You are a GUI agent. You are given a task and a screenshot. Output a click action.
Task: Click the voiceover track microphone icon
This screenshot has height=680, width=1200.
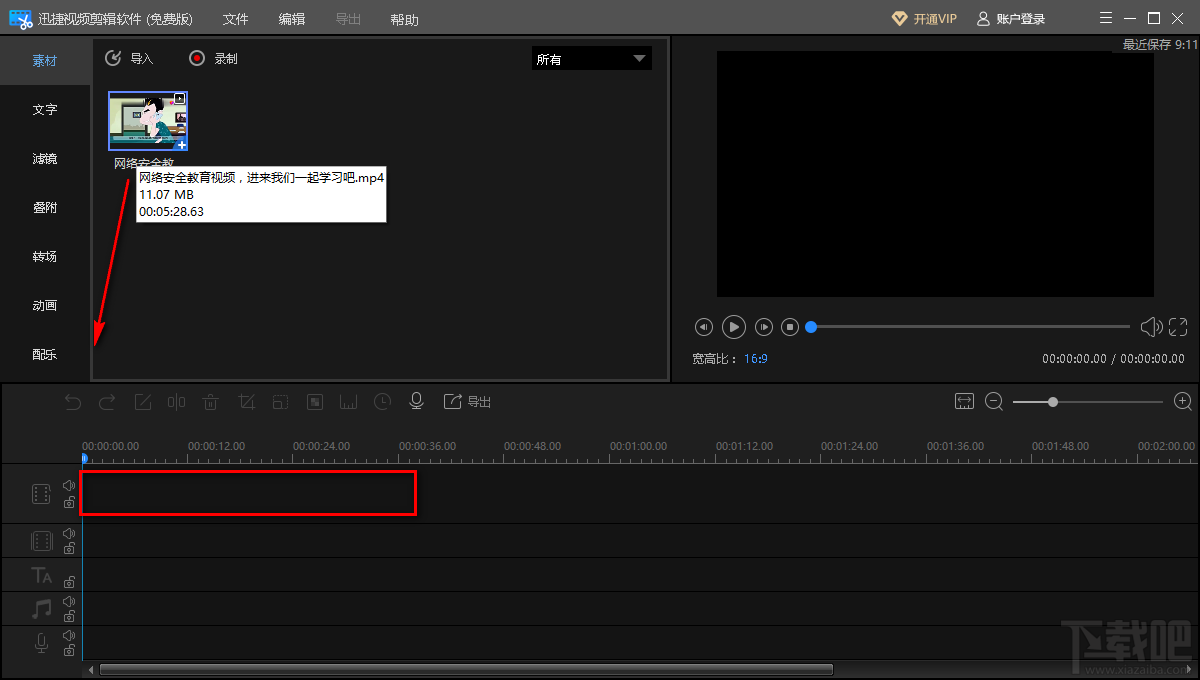pos(41,643)
